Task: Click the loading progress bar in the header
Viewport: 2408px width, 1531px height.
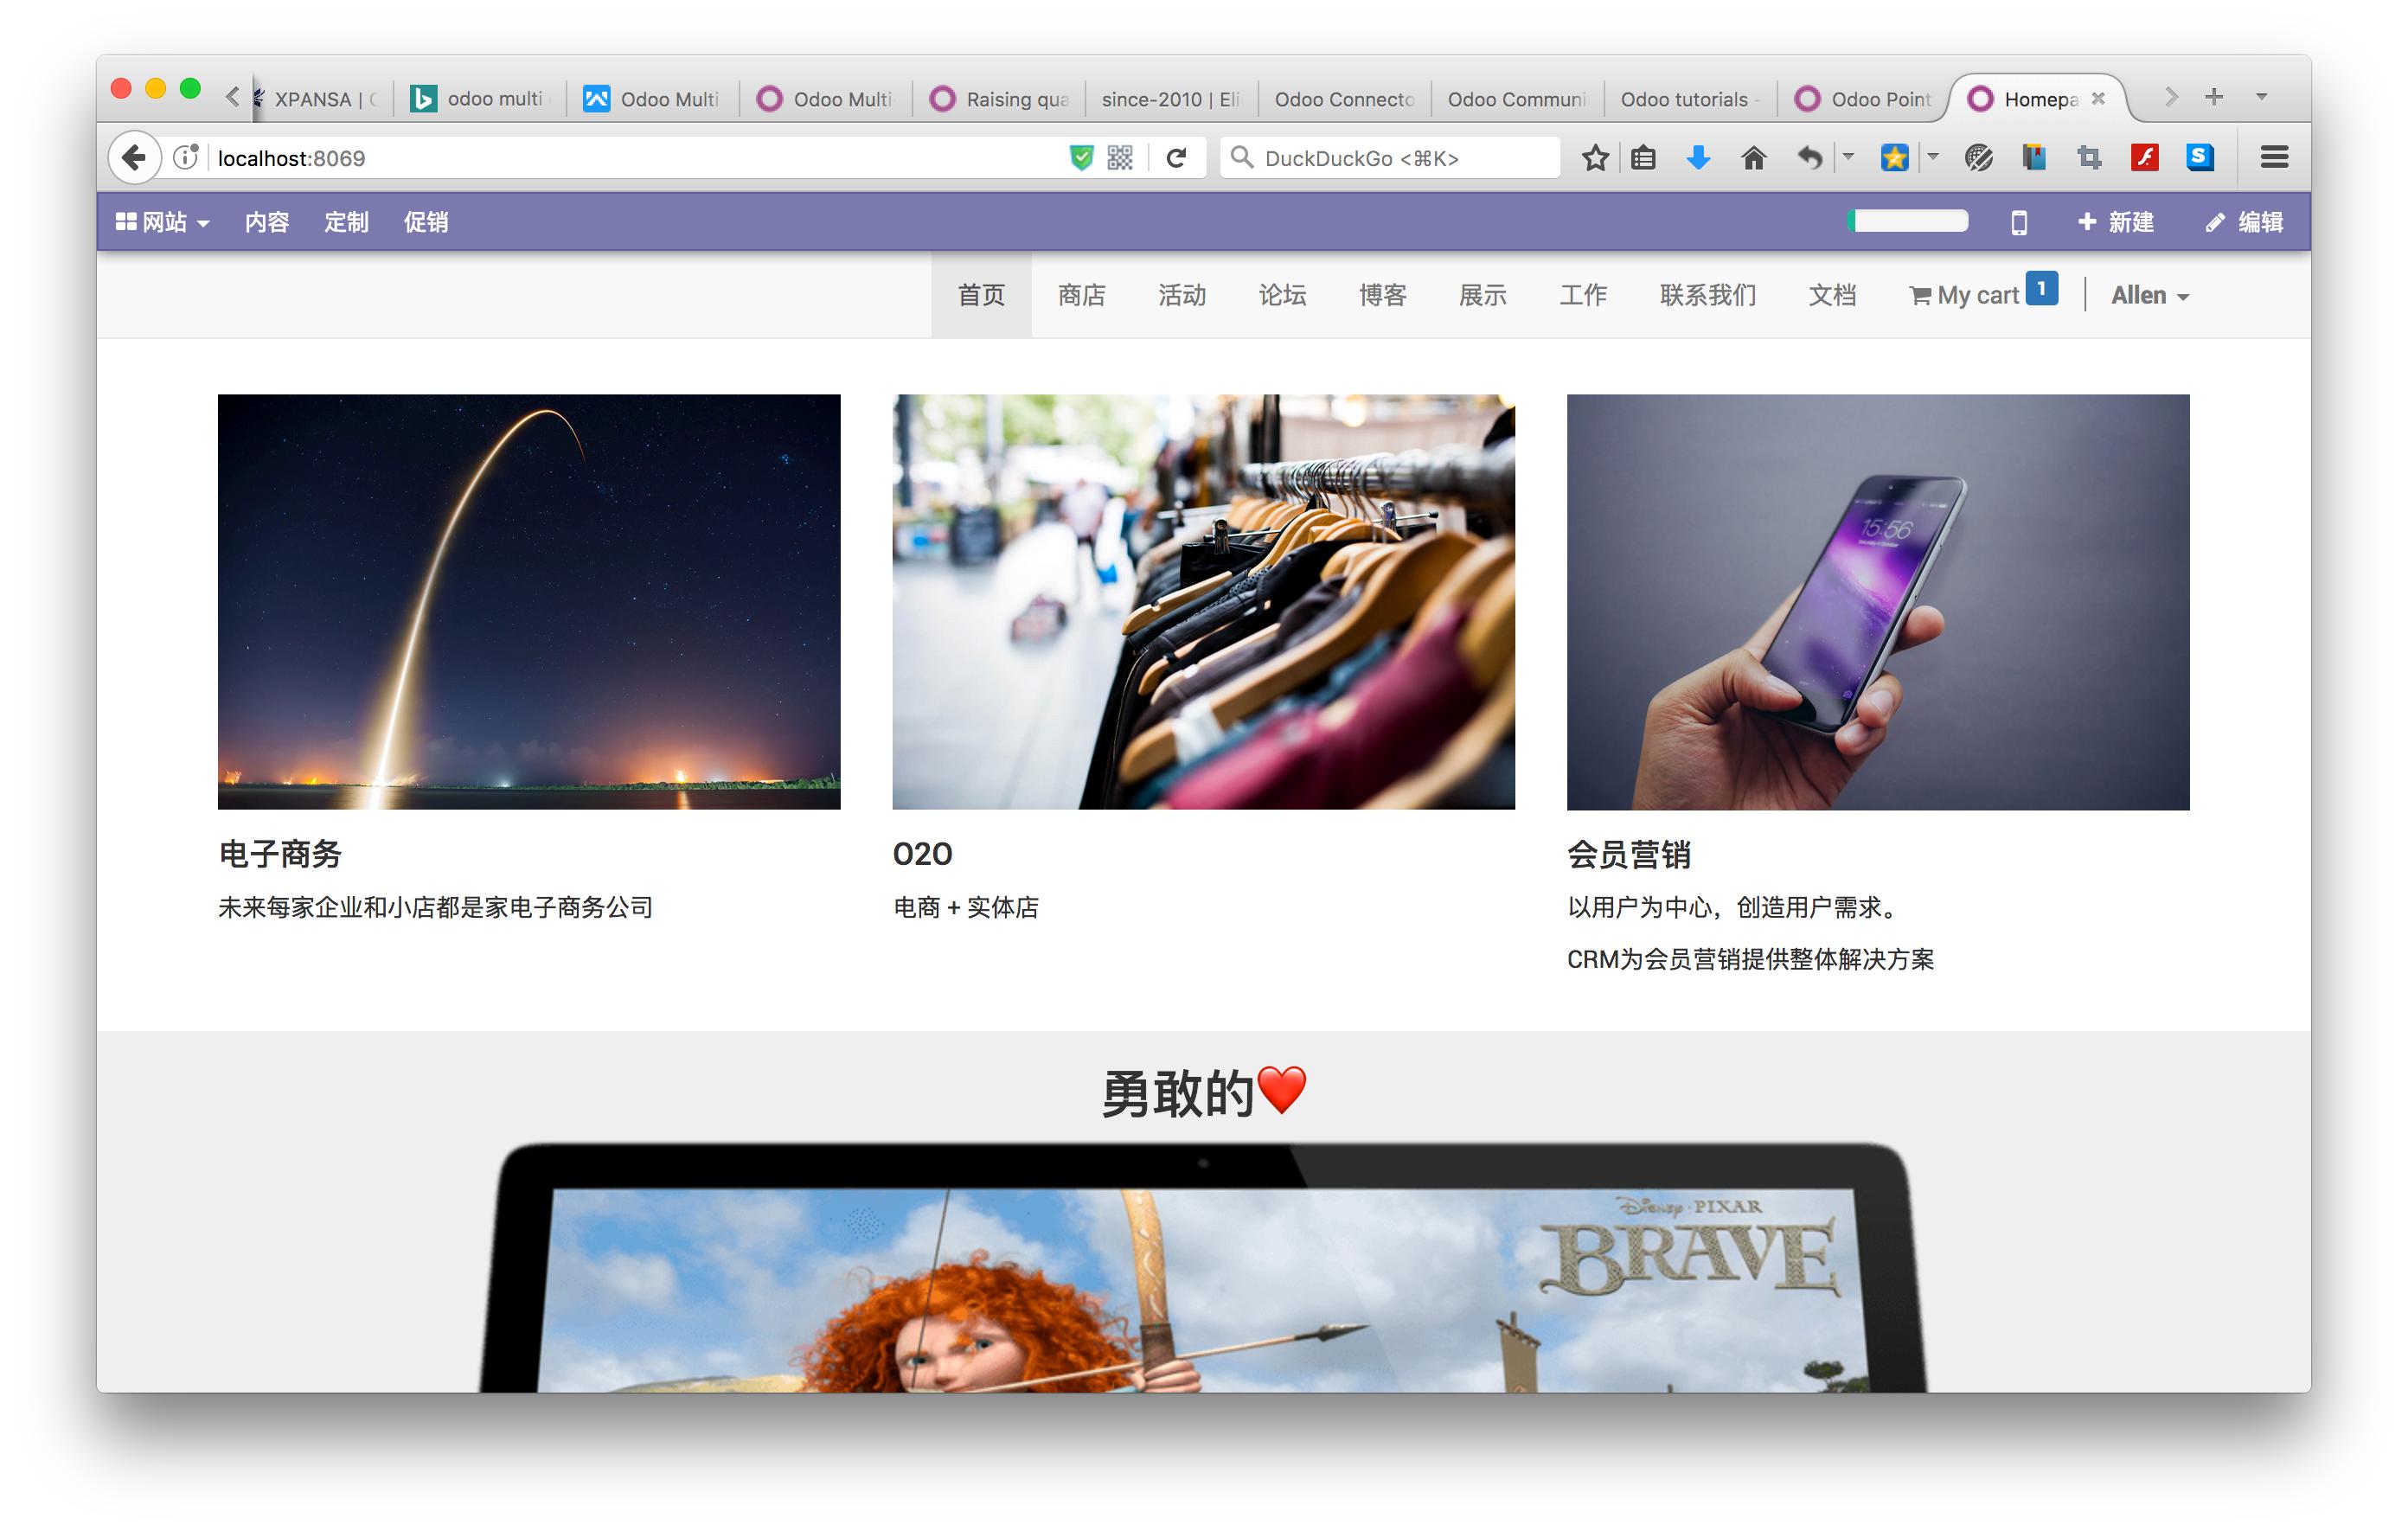Action: [1906, 219]
